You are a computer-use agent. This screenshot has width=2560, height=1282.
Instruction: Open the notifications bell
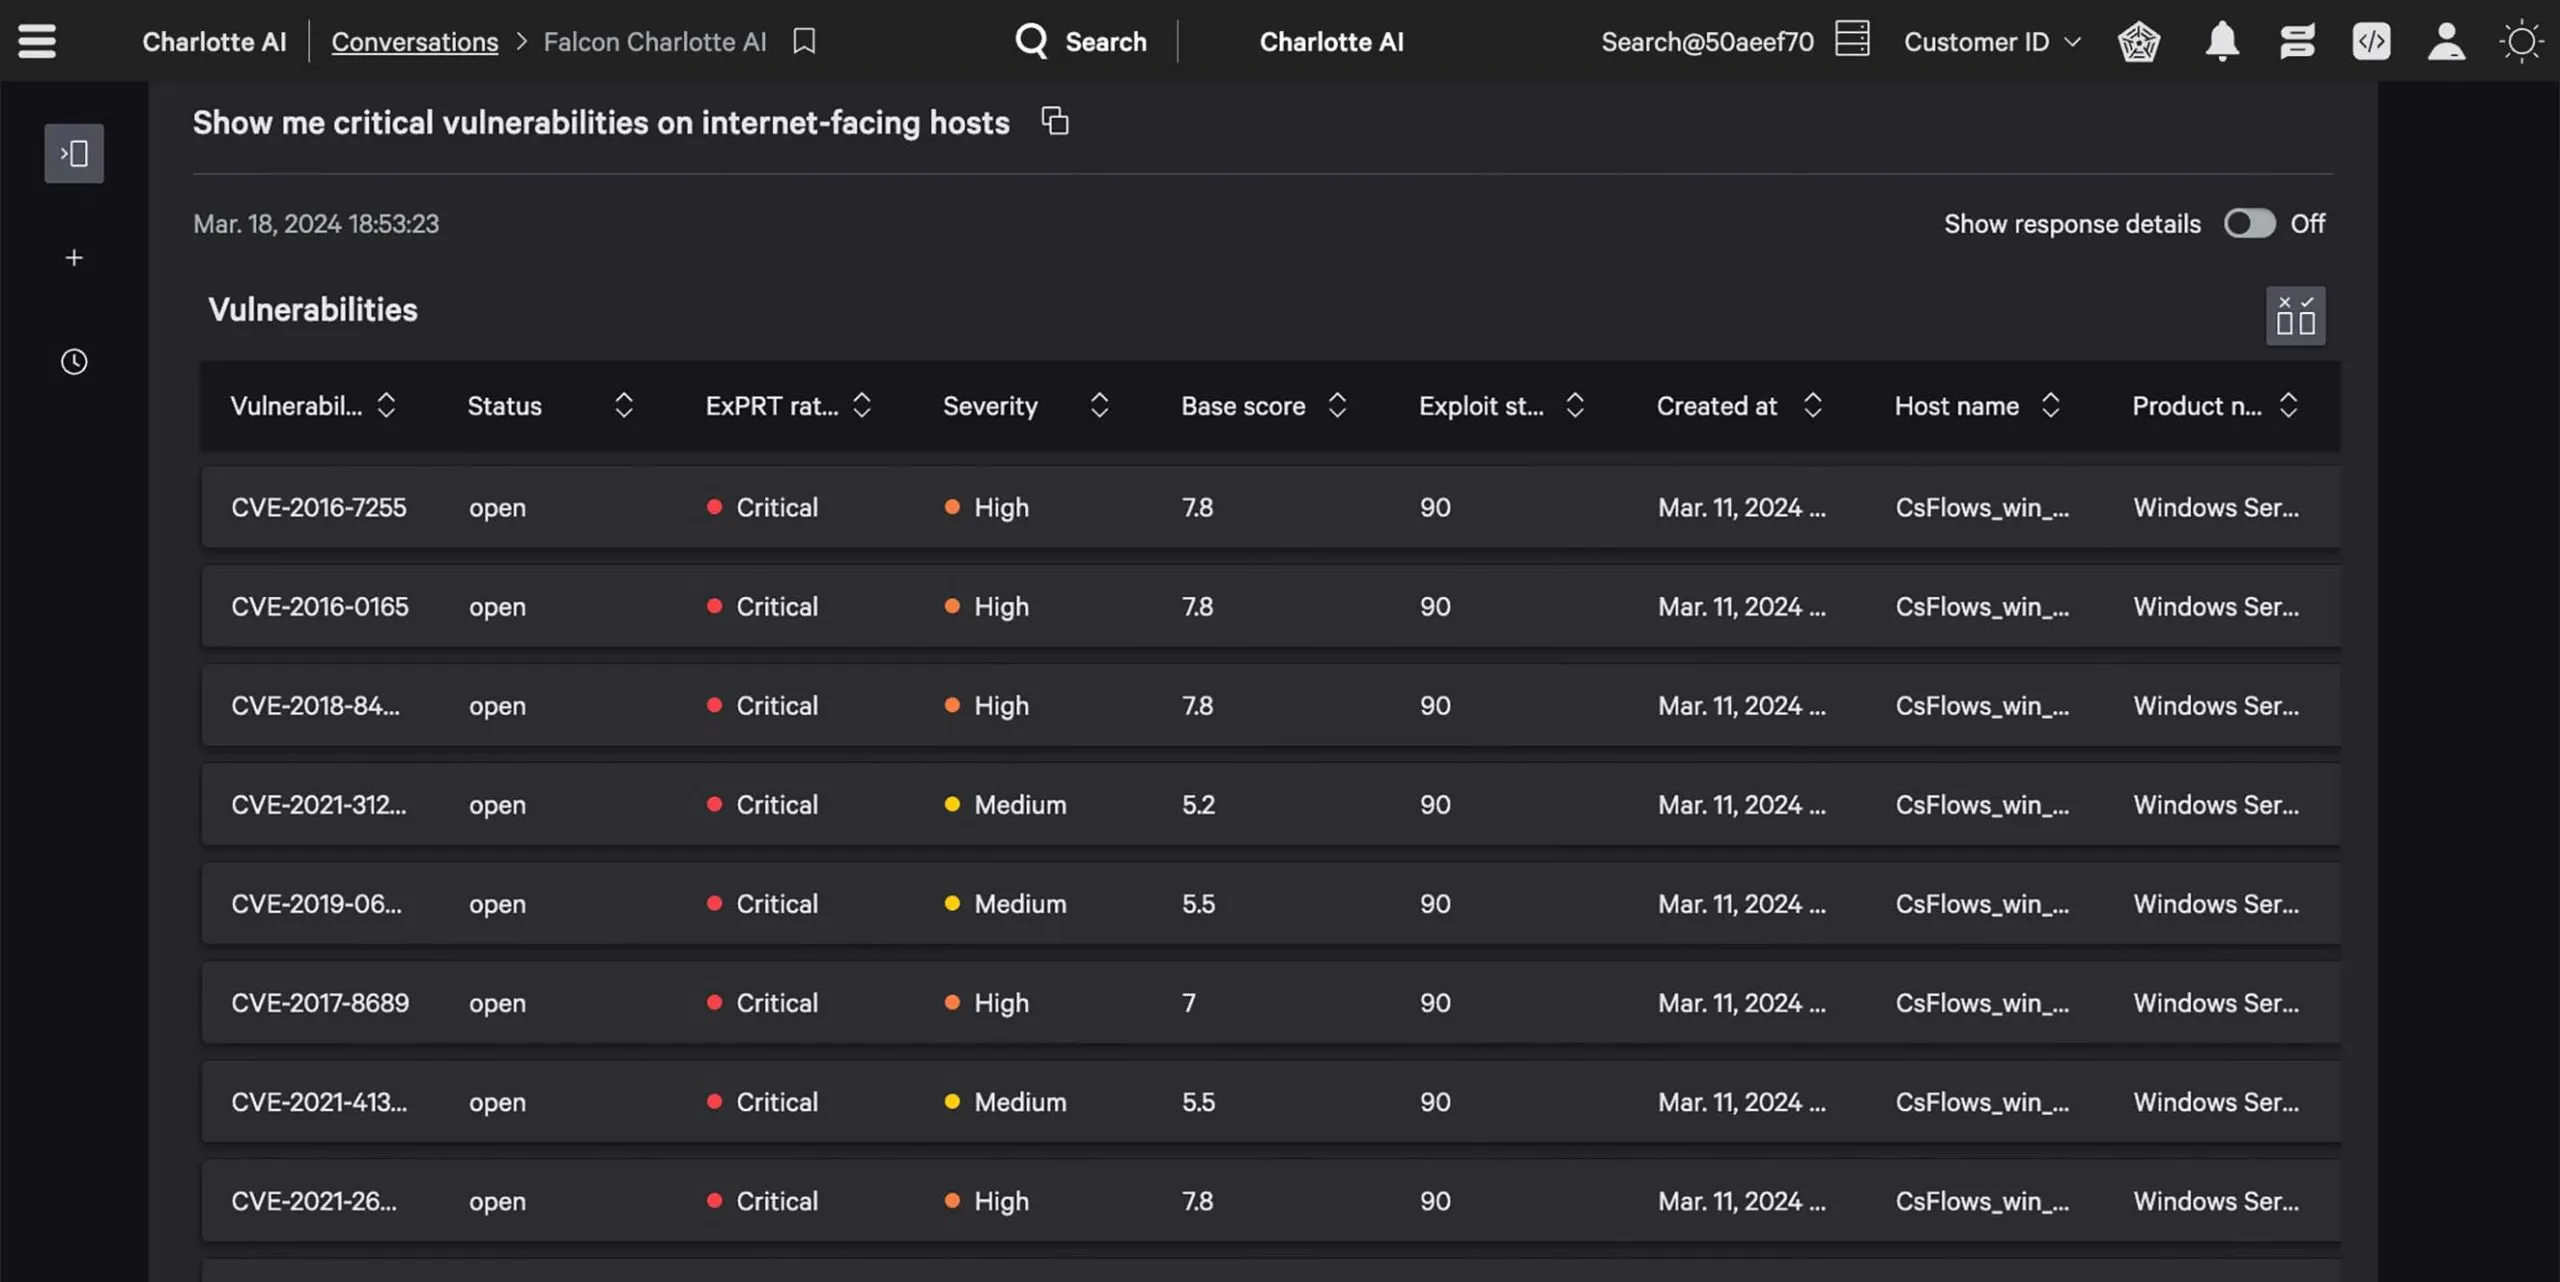(x=2222, y=41)
